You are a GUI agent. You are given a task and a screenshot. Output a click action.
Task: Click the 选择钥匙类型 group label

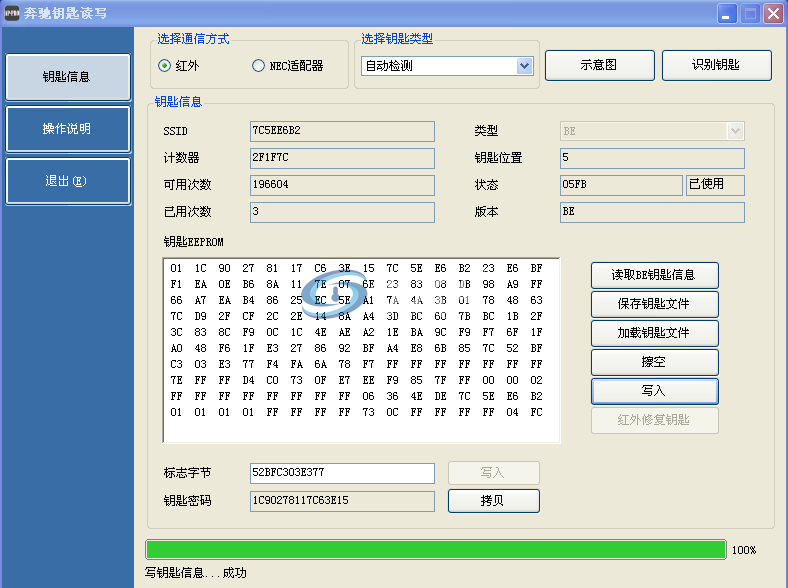pyautogui.click(x=397, y=39)
